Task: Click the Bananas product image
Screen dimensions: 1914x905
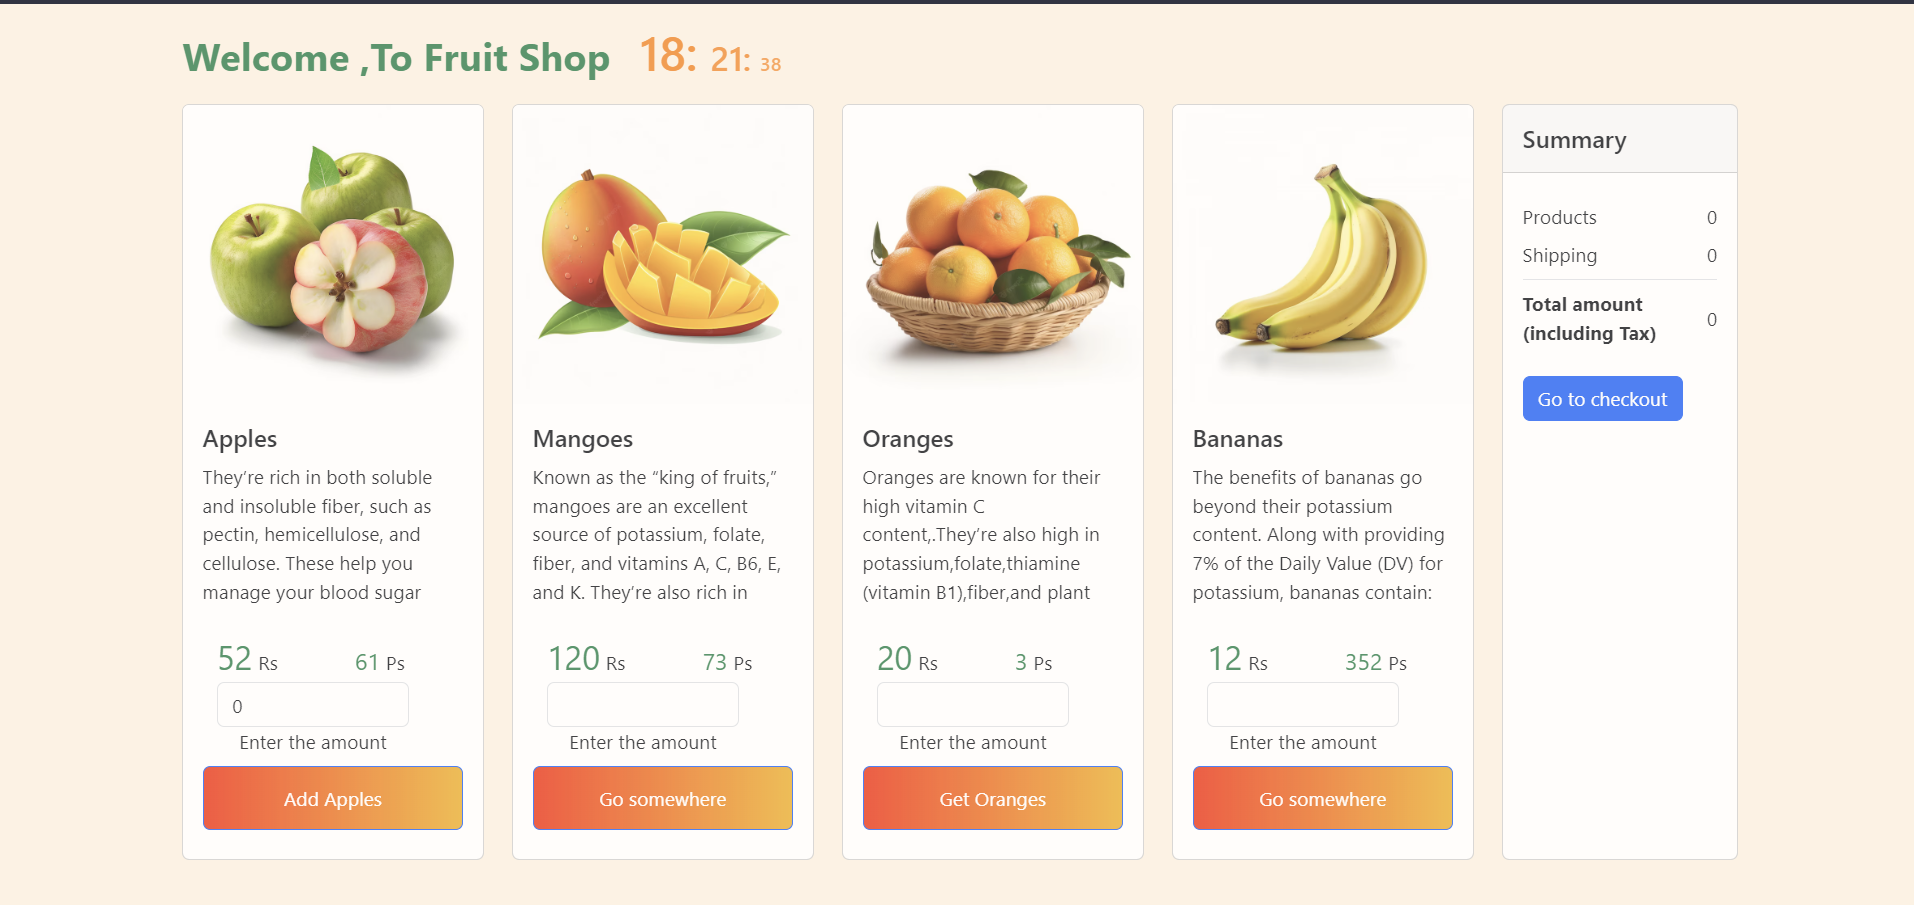Action: click(1322, 258)
